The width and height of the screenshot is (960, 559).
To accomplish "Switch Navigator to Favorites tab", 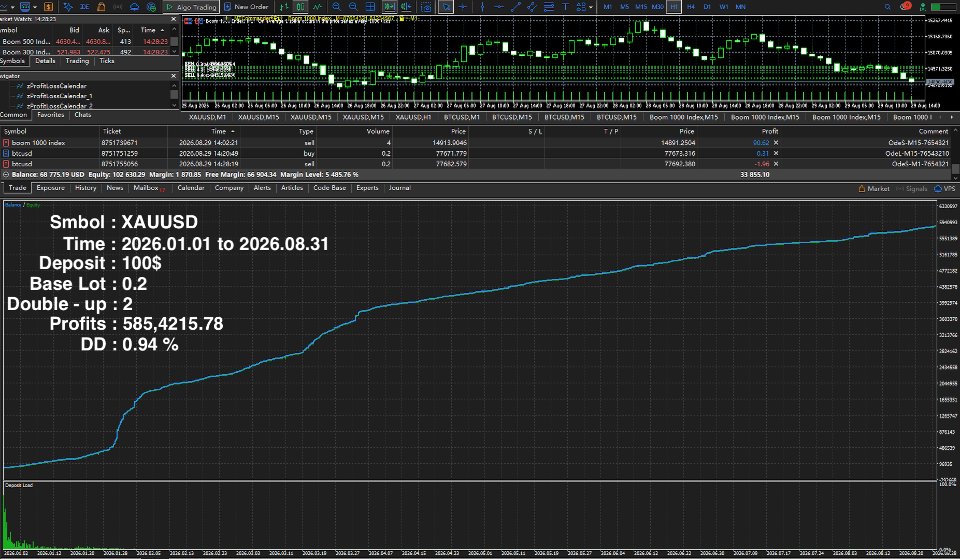I will tap(51, 114).
